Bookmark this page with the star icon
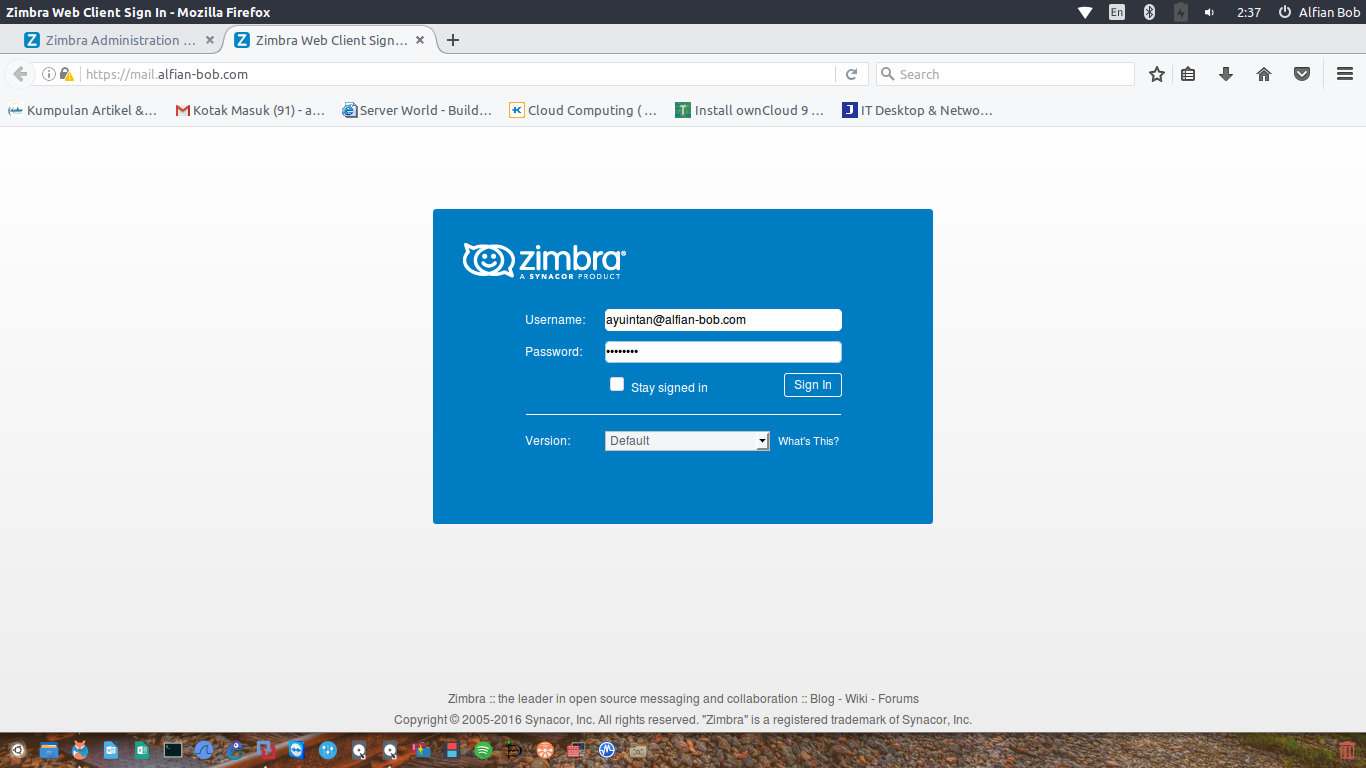Screen dimensions: 1366x768 tap(1157, 74)
